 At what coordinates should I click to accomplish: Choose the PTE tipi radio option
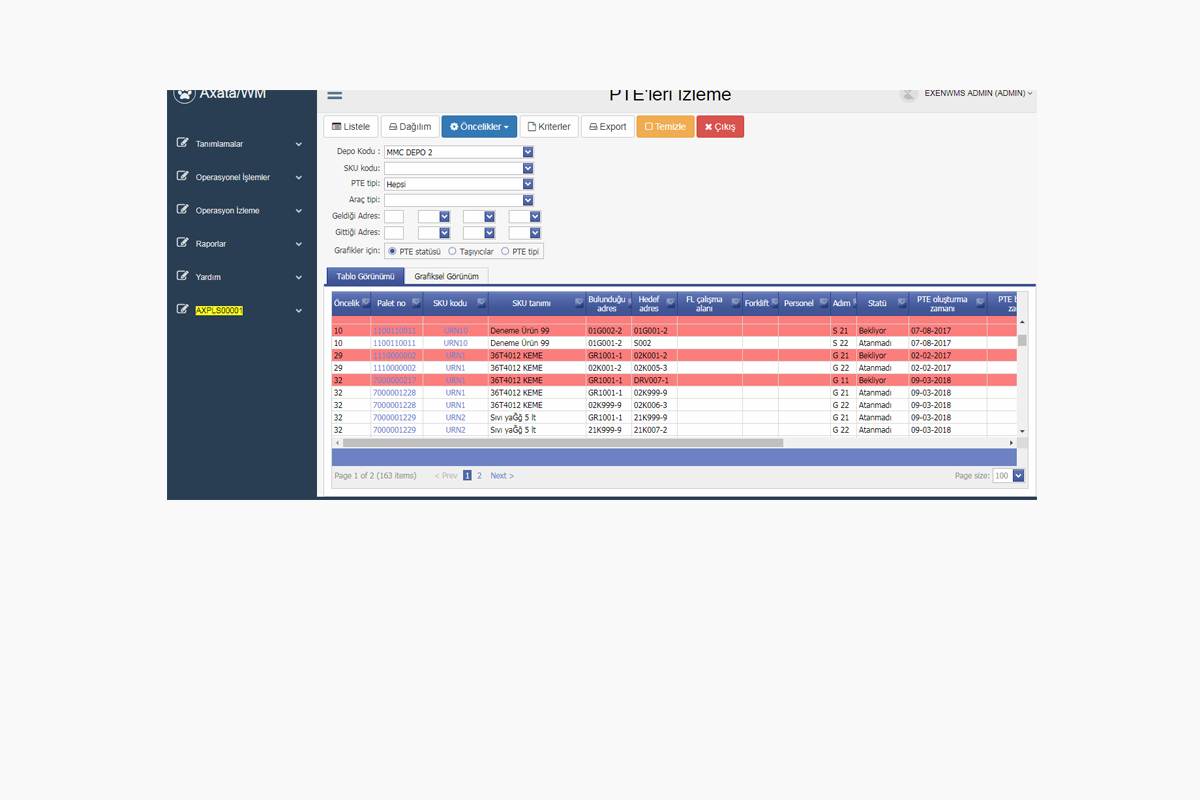tap(505, 252)
